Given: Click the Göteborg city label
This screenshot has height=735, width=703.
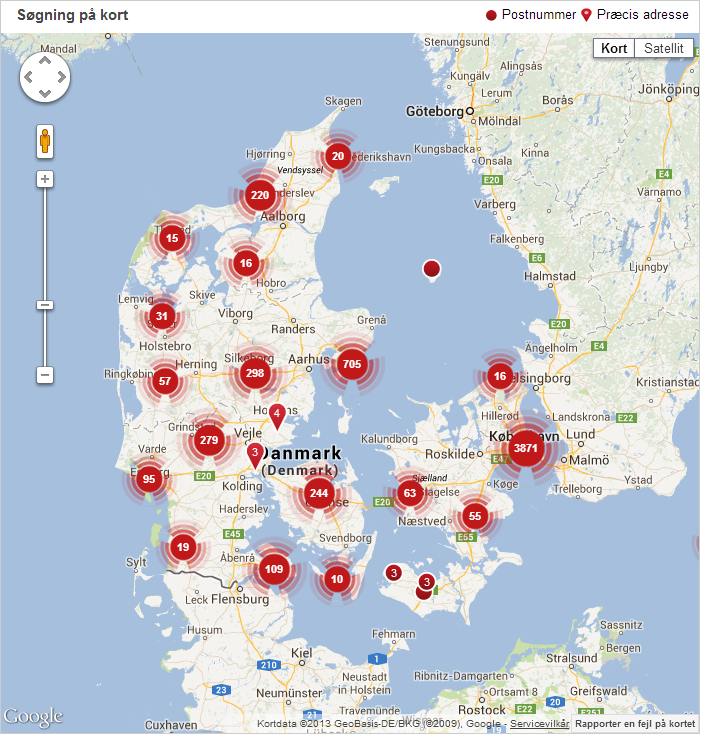Looking at the screenshot, I should pyautogui.click(x=434, y=112).
